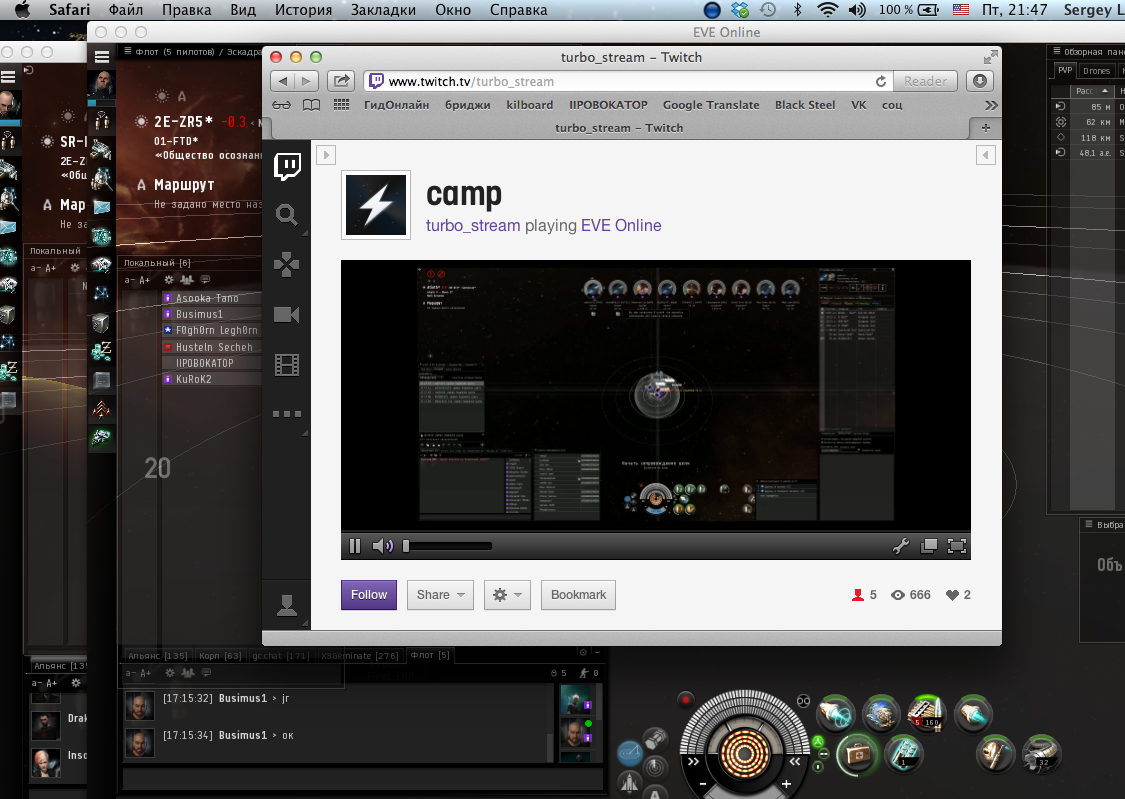1125x799 pixels.
Task: Open Twitch user profile icon in sidebar
Action: pos(287,605)
